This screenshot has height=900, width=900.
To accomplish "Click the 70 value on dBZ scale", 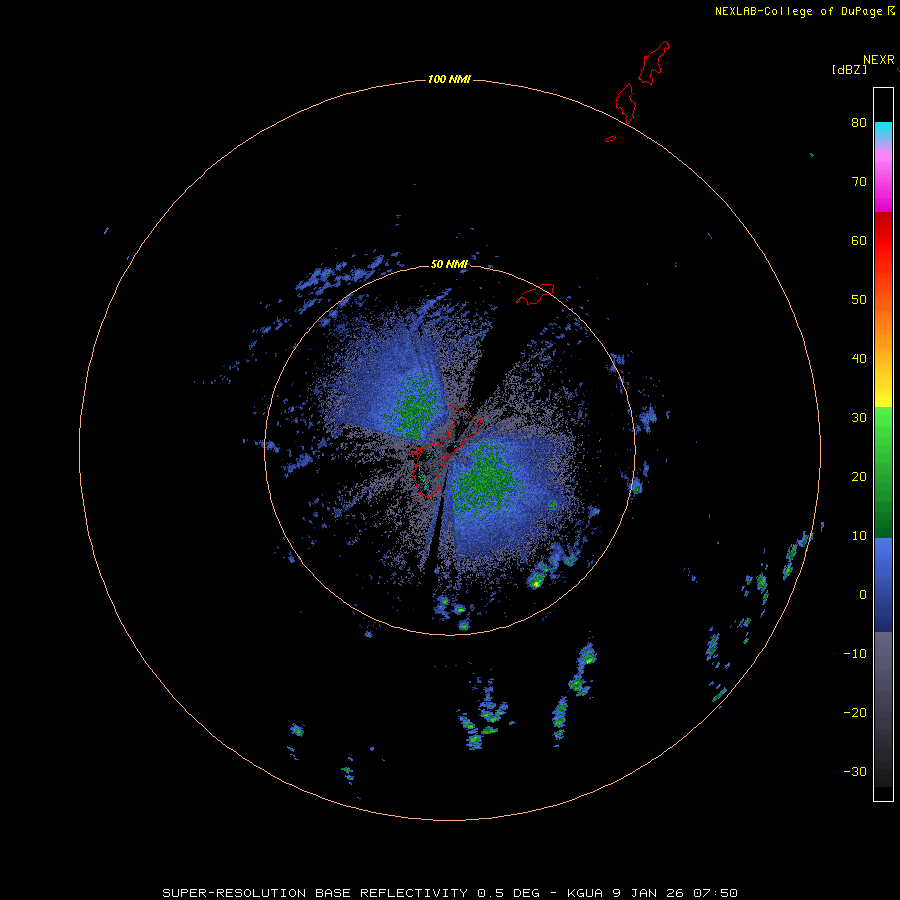I will coord(859,181).
